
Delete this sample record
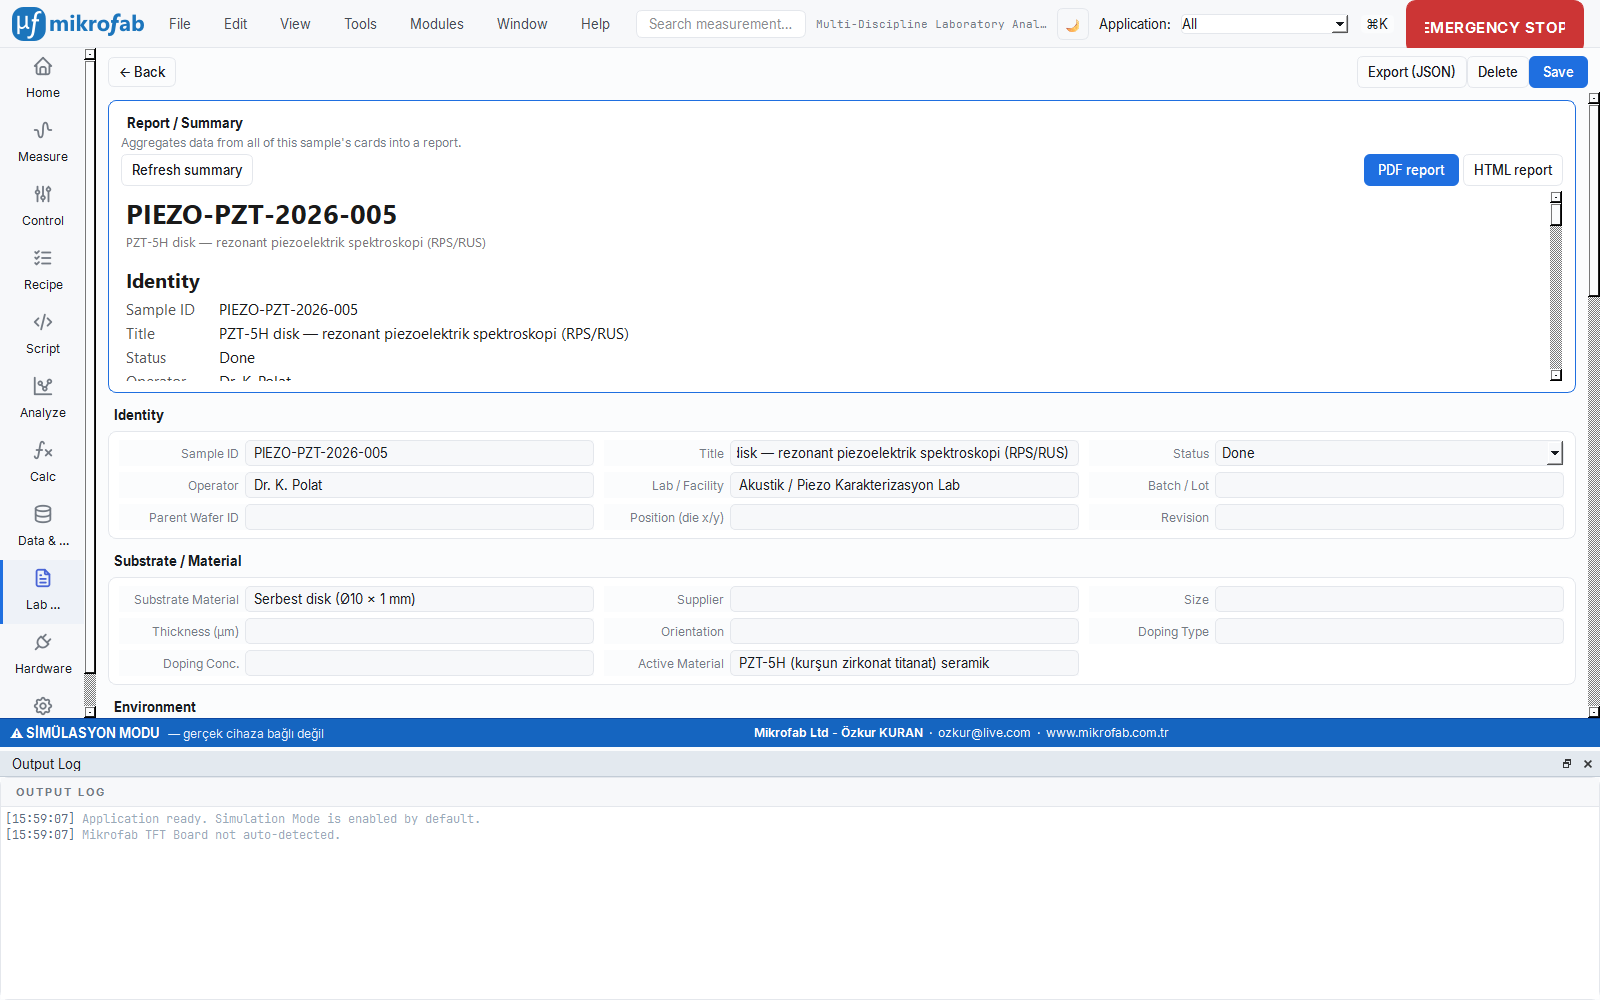point(1497,72)
